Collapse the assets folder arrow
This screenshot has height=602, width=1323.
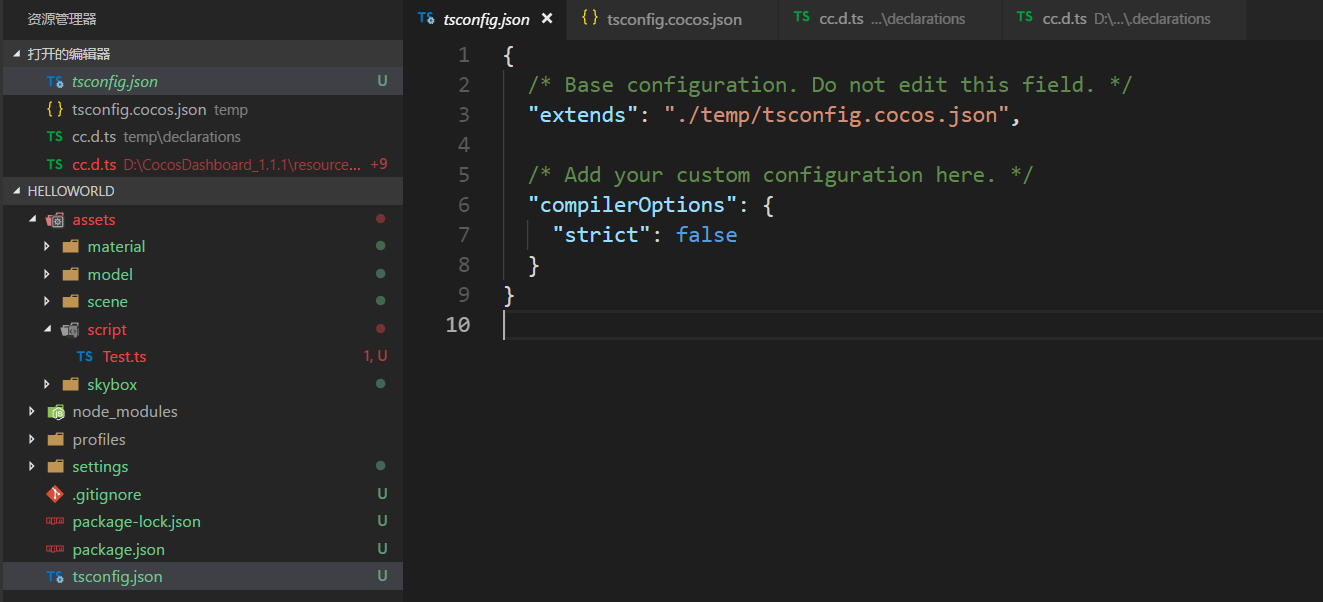32,220
